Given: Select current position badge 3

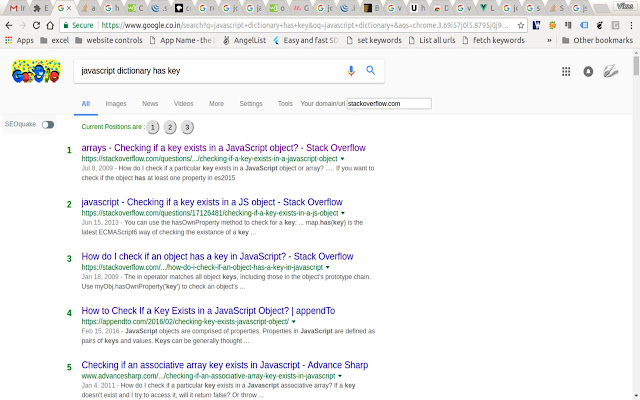Looking at the screenshot, I should (187, 127).
